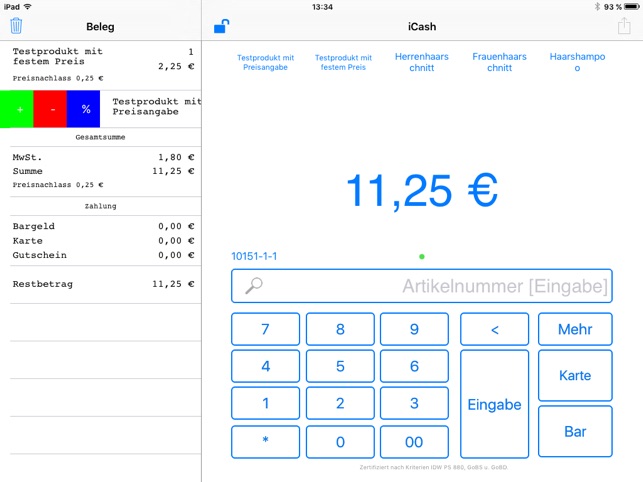
Task: Tap the green status dot indicator
Action: click(422, 256)
